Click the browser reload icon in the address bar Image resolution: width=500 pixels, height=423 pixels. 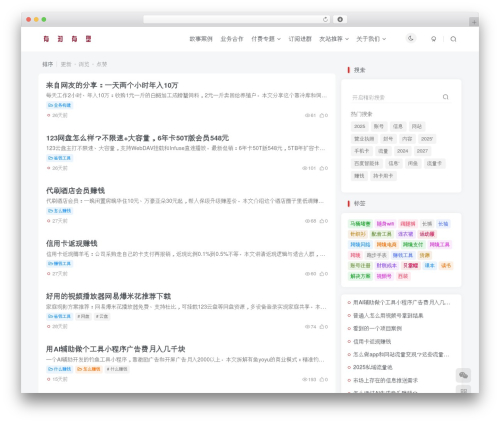point(325,20)
